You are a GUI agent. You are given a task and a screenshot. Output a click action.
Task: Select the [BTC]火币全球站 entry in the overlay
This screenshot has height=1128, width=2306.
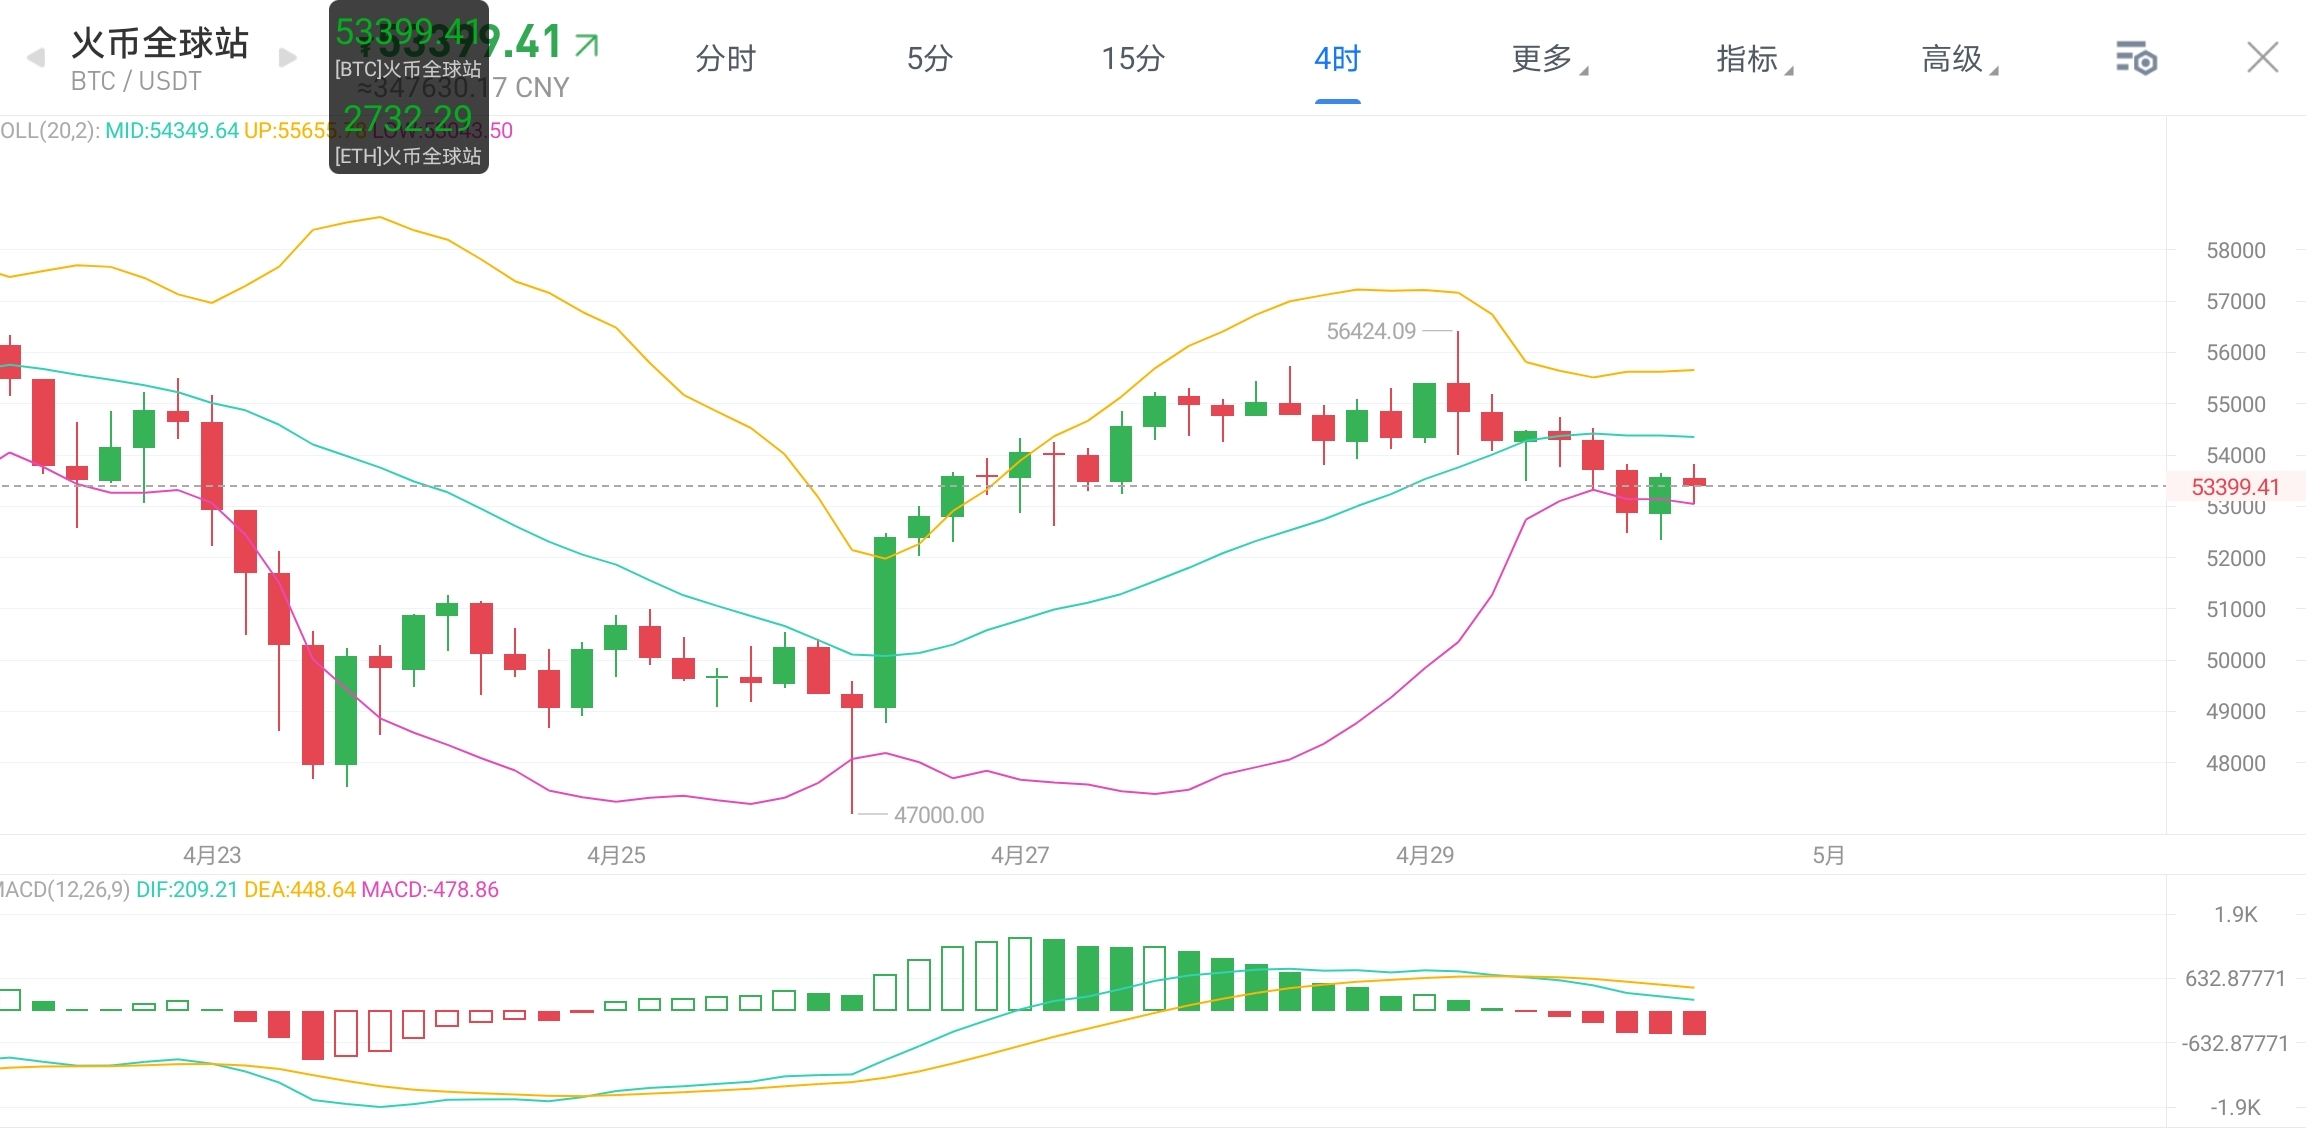click(408, 70)
